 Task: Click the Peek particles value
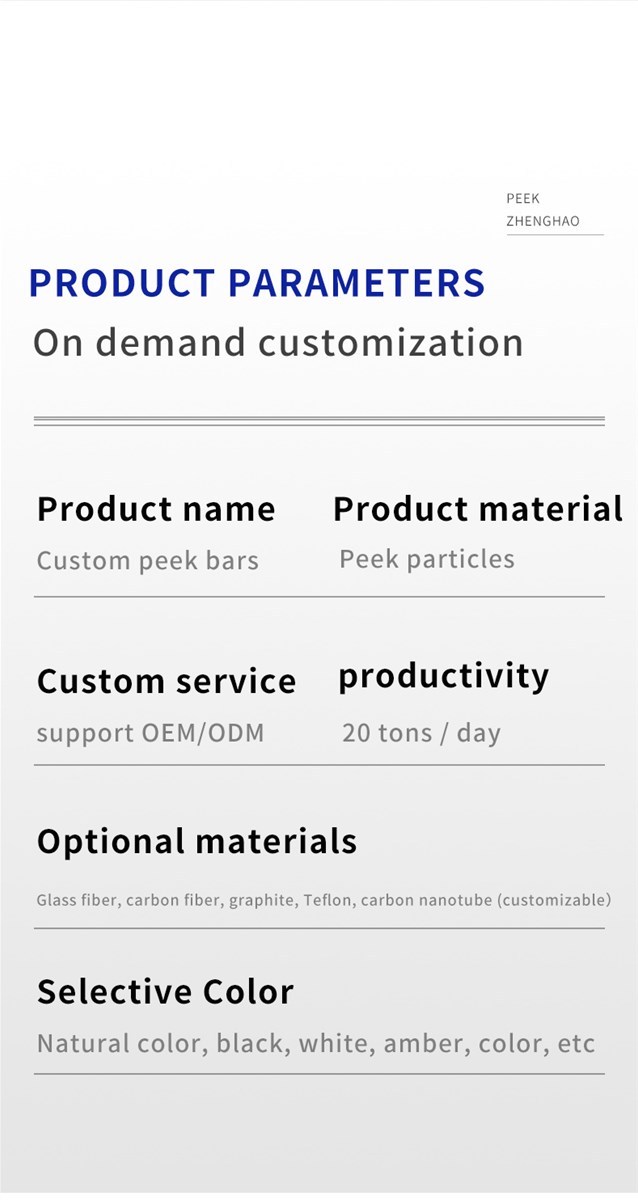427,559
